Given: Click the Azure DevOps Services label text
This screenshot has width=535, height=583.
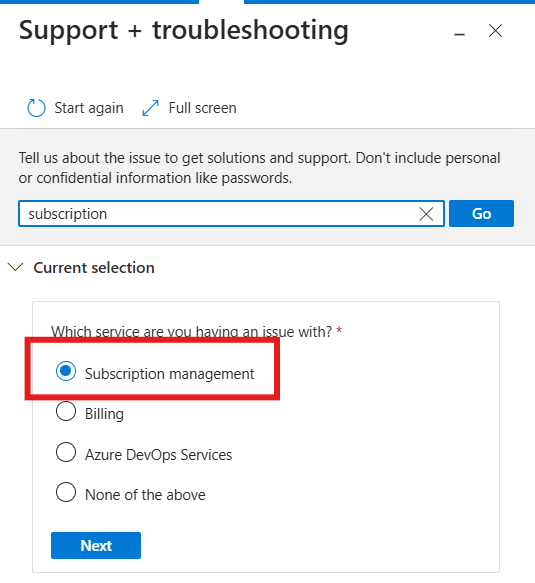Looking at the screenshot, I should click(x=158, y=454).
